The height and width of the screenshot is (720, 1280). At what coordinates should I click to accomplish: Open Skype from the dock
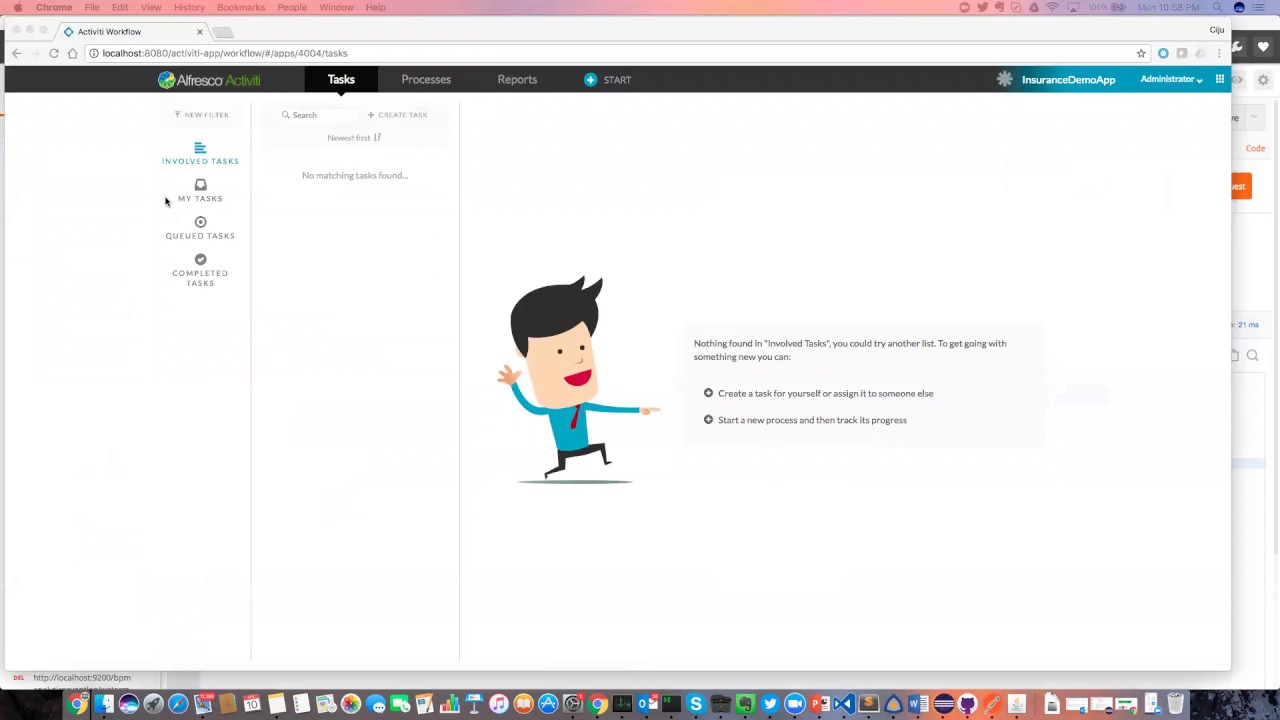[x=696, y=704]
